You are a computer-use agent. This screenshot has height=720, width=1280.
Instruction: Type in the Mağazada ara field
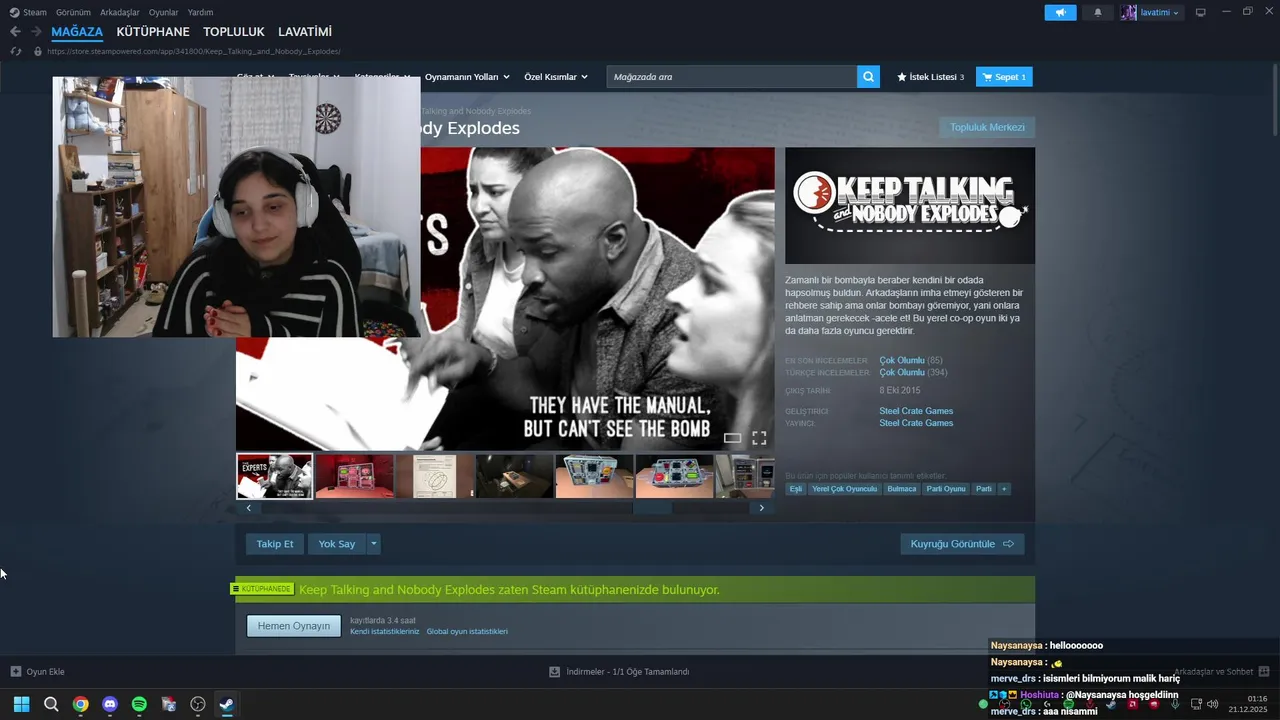[x=732, y=76]
